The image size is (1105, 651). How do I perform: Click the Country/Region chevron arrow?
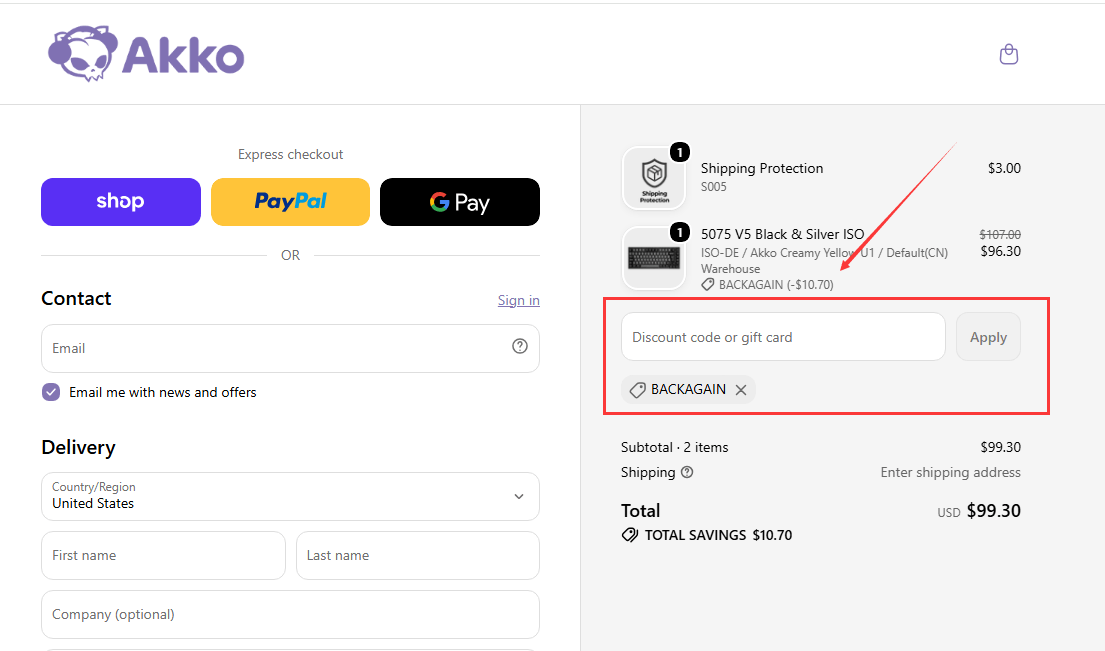(x=519, y=496)
